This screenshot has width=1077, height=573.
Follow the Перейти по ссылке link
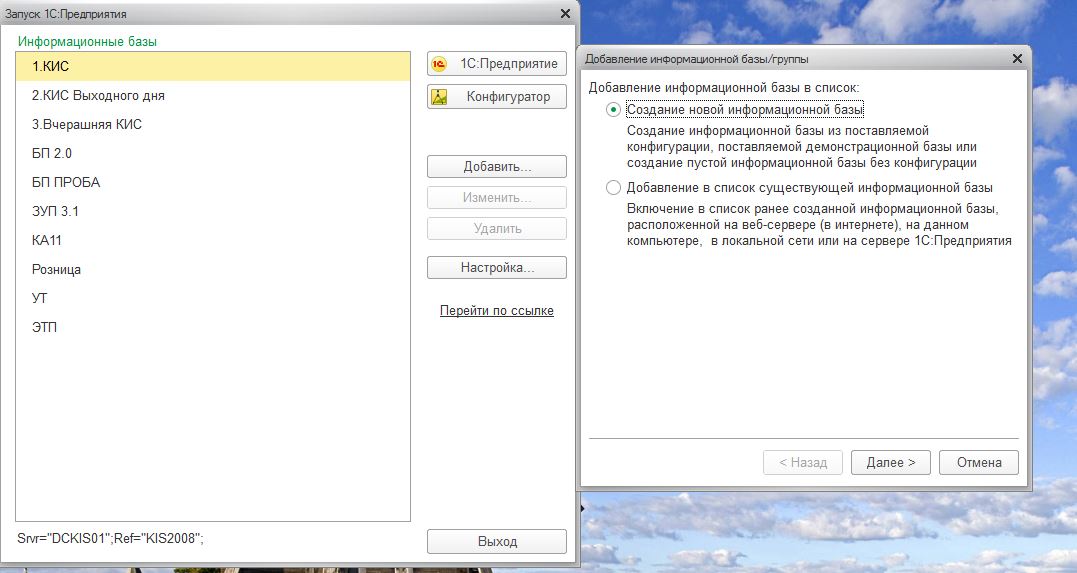(497, 311)
